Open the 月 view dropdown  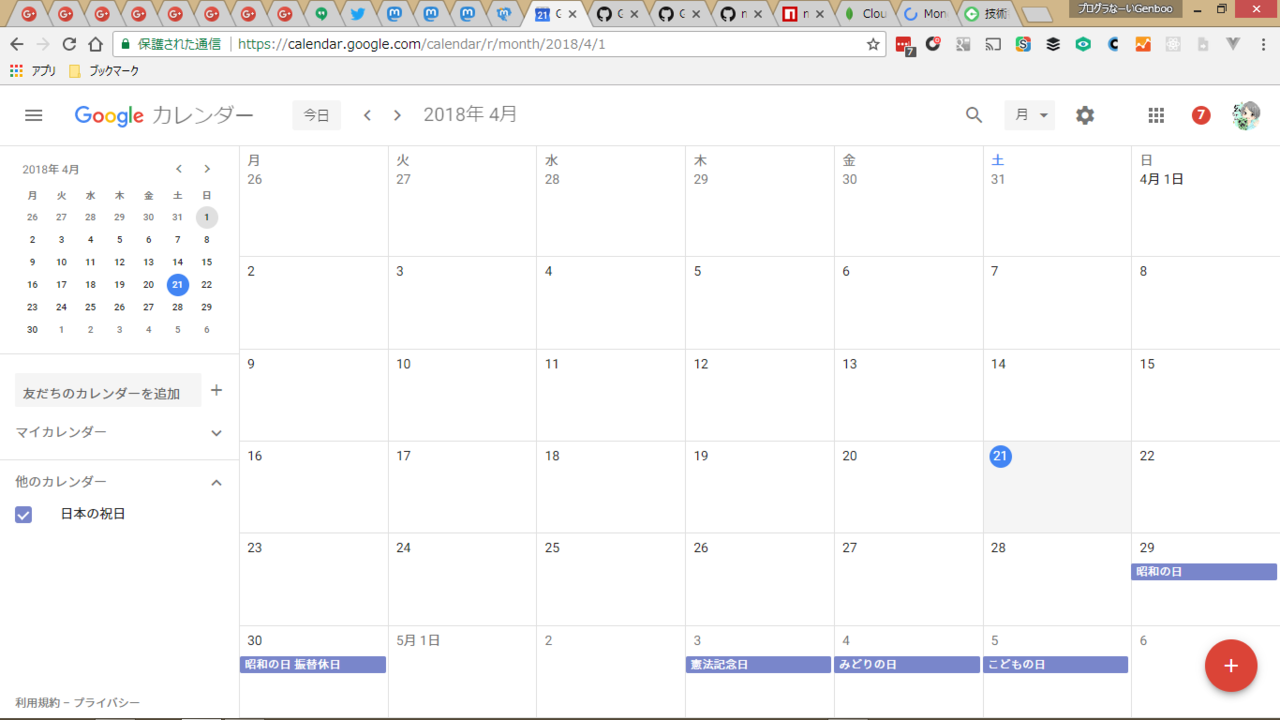1029,115
